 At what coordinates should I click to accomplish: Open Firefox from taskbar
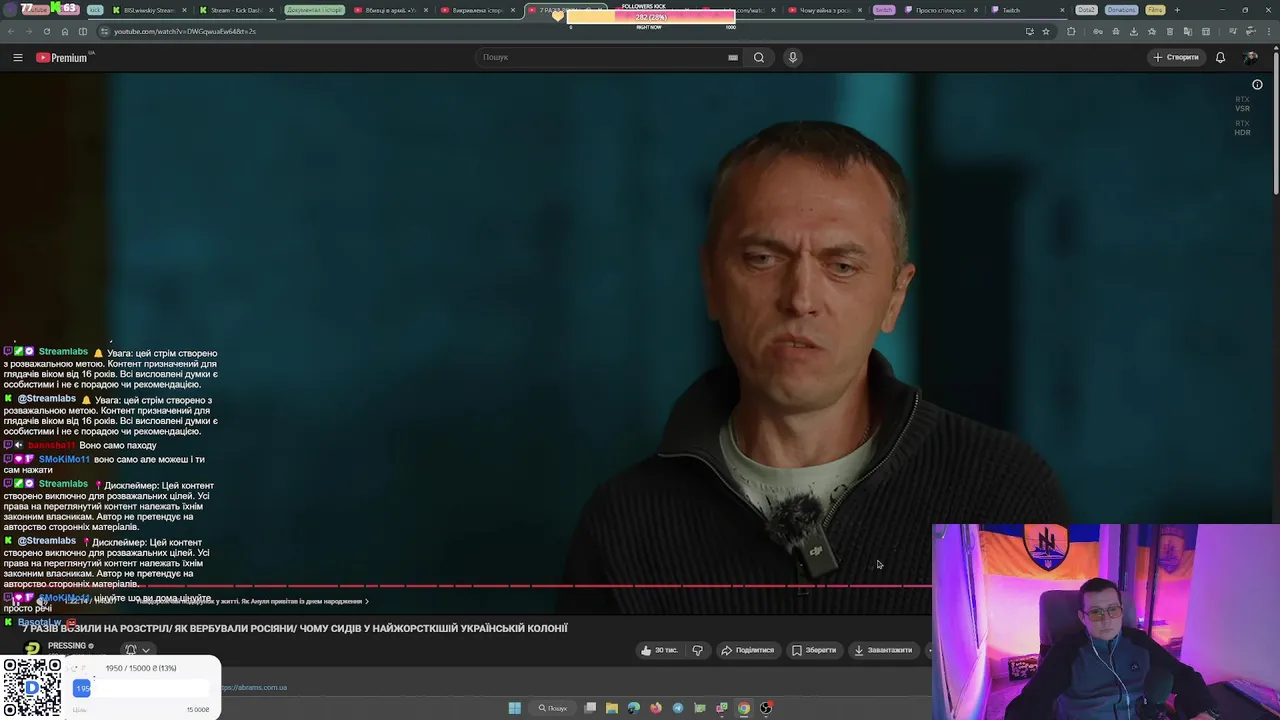coord(656,708)
